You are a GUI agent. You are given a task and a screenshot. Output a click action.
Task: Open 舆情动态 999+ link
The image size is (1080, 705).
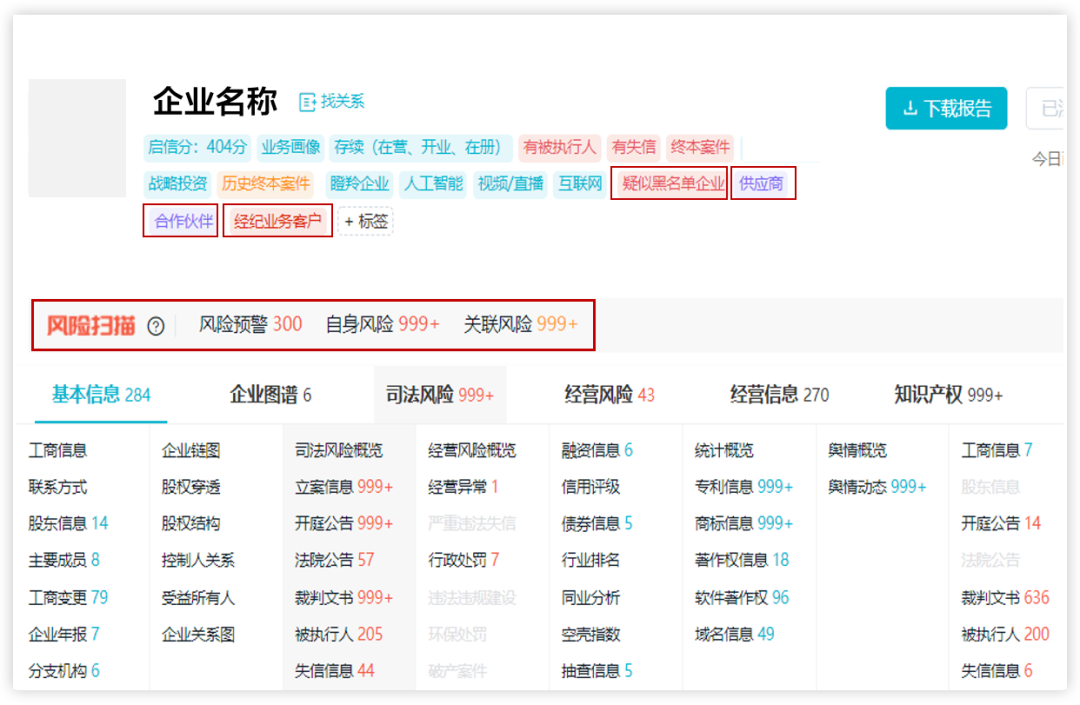(x=878, y=487)
